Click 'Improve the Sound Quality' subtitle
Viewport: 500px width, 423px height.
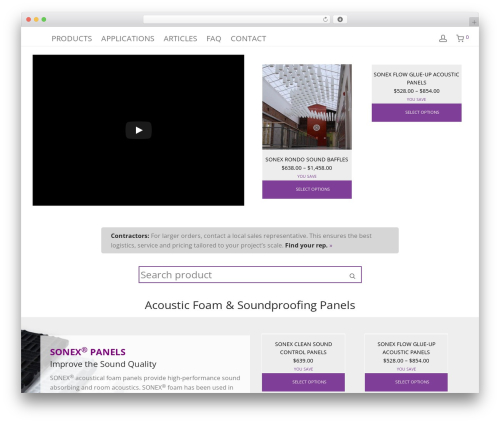(x=103, y=364)
